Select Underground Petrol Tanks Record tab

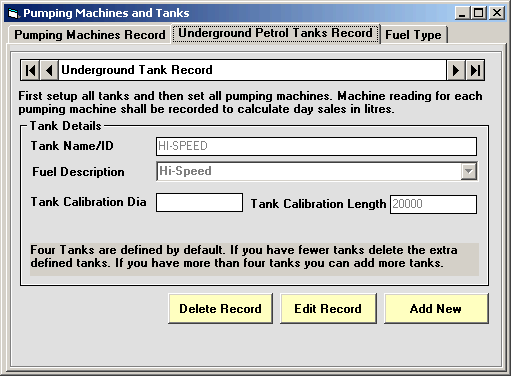coord(275,33)
